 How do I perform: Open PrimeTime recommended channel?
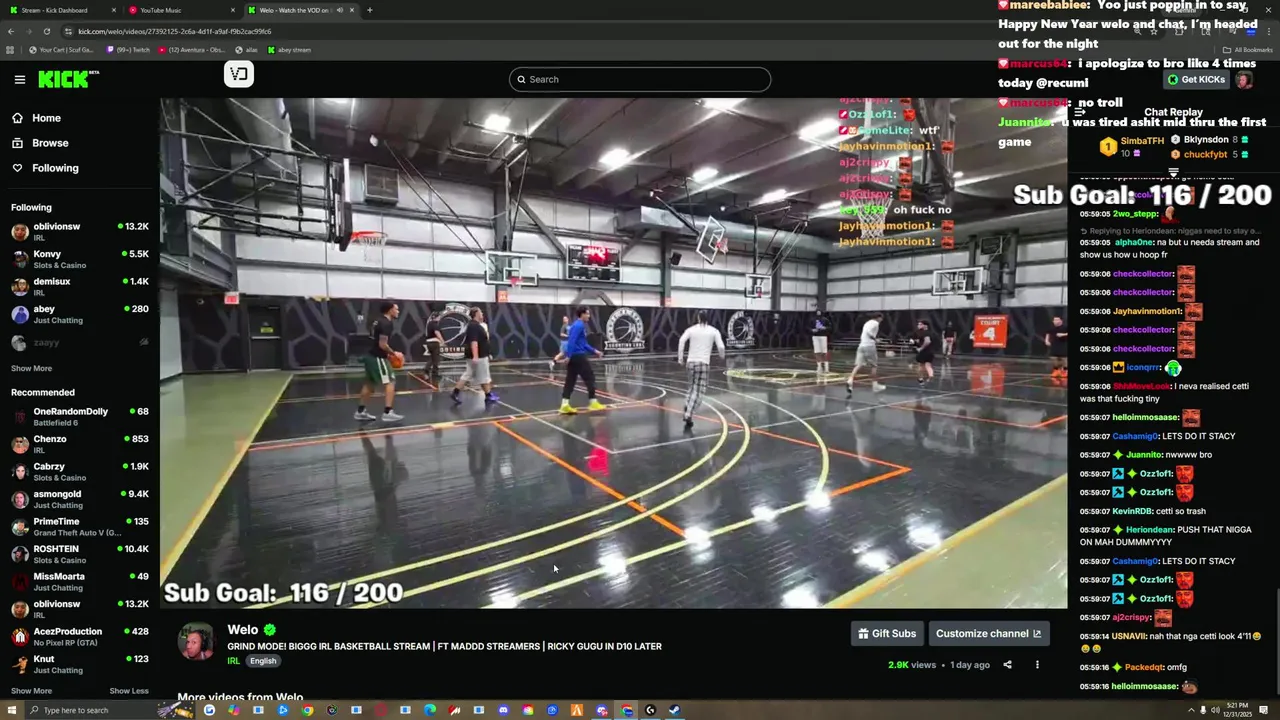pos(80,526)
